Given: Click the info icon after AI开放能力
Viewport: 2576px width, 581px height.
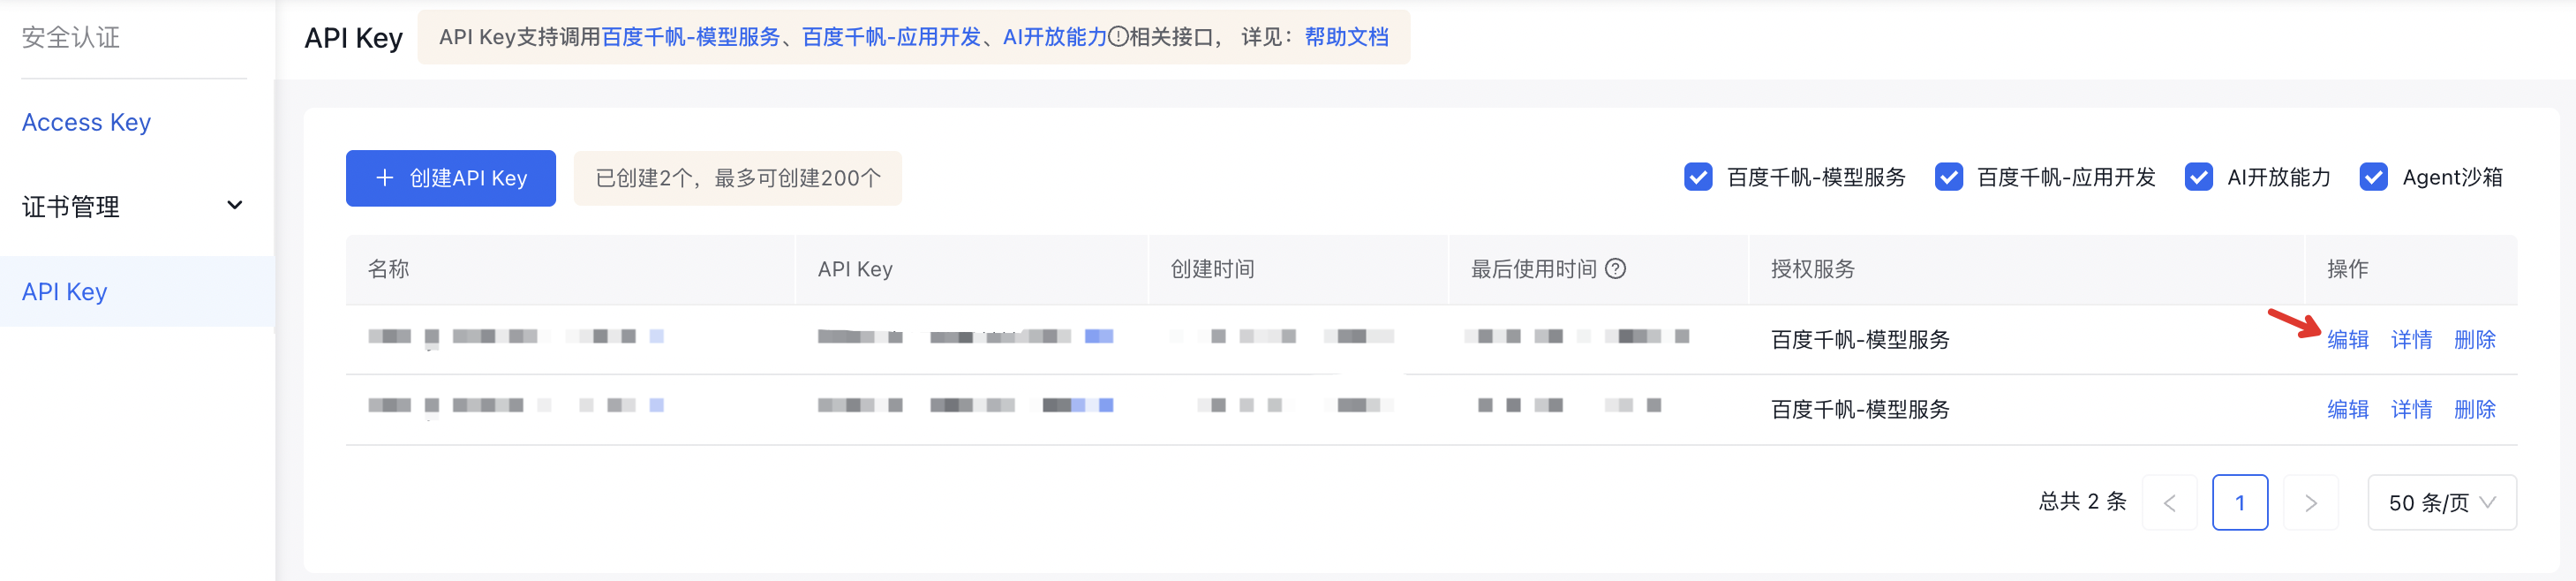Looking at the screenshot, I should (1118, 37).
